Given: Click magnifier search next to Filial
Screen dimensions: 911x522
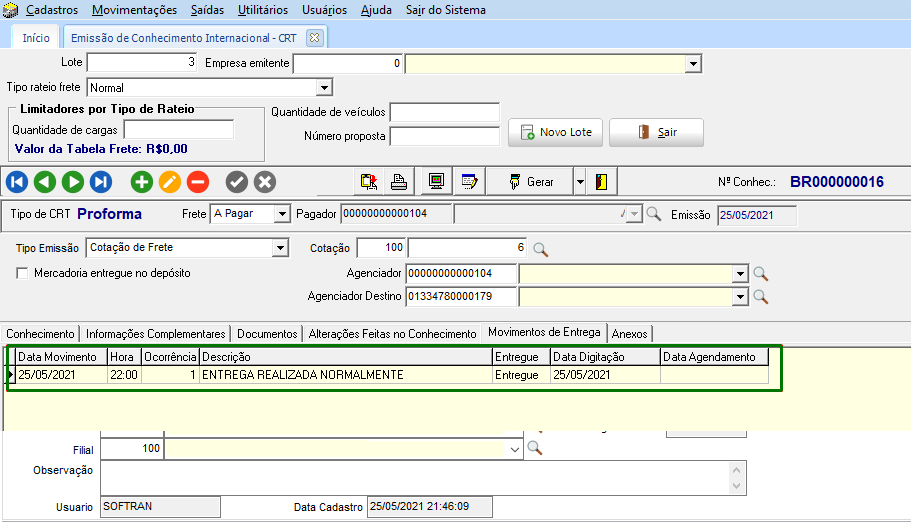Looking at the screenshot, I should click(535, 448).
